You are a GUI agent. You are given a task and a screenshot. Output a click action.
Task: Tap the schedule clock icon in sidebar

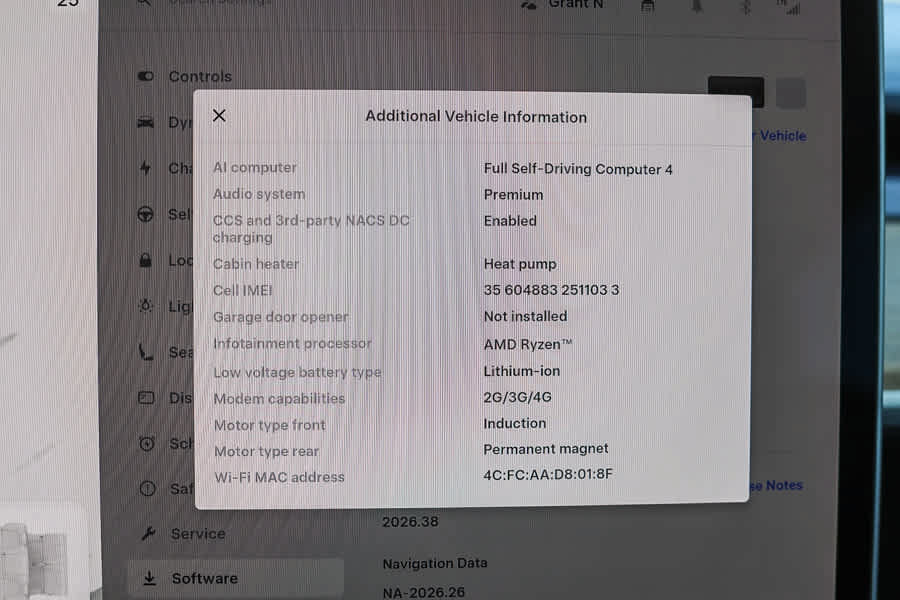tap(147, 443)
